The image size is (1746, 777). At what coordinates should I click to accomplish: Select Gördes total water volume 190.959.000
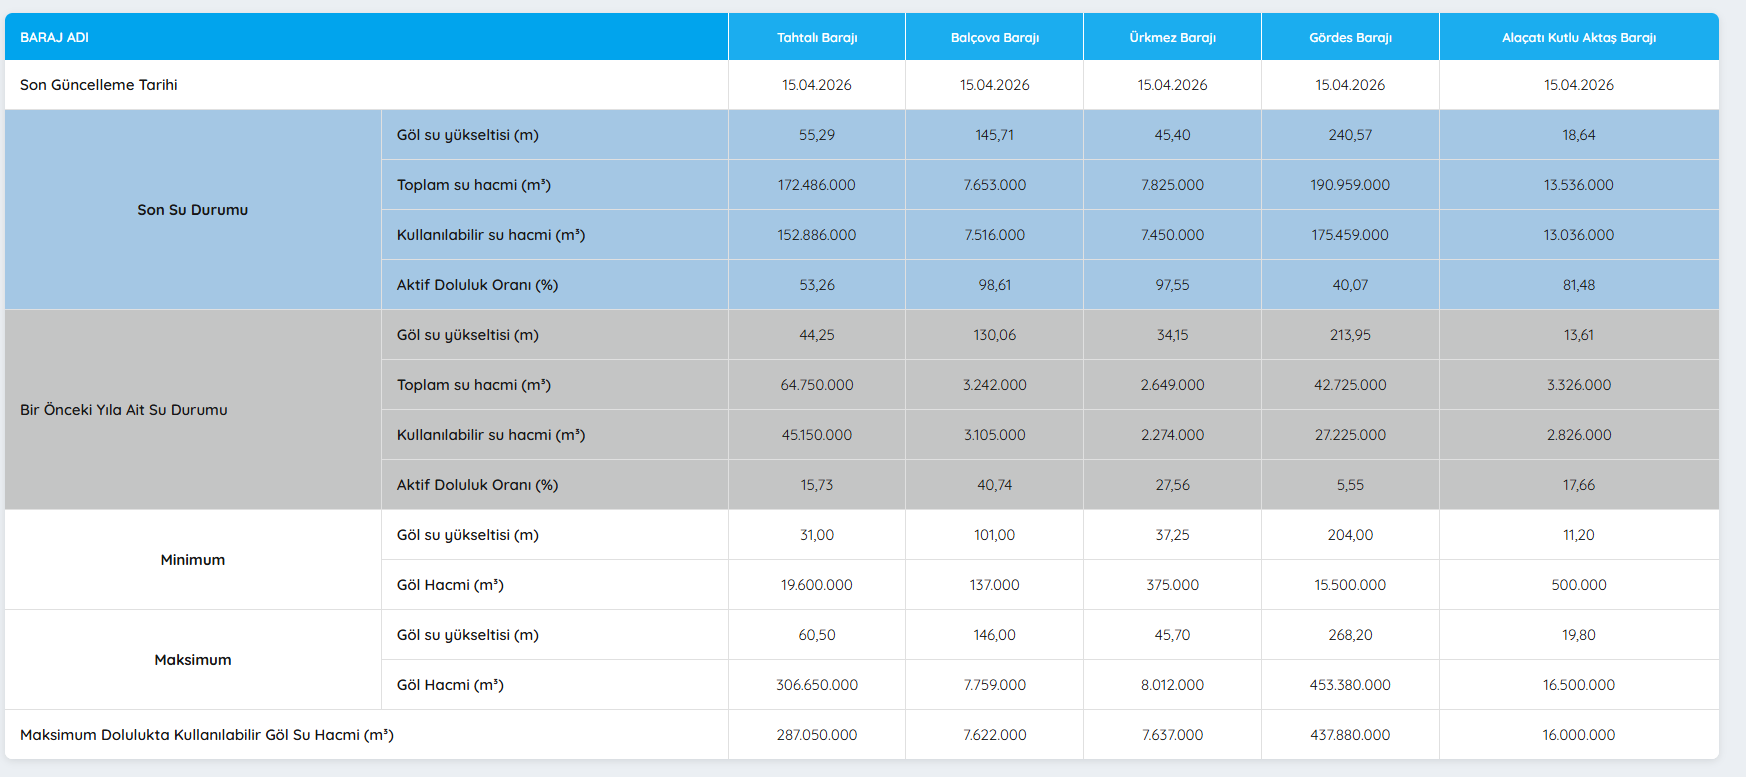point(1350,185)
